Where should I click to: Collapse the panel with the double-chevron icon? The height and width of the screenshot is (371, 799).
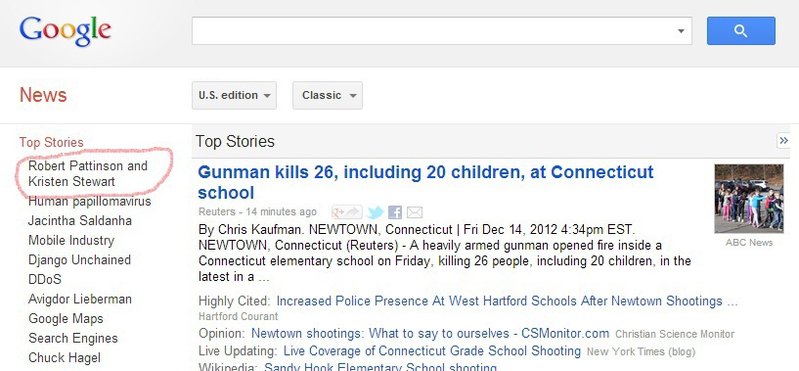pyautogui.click(x=783, y=141)
